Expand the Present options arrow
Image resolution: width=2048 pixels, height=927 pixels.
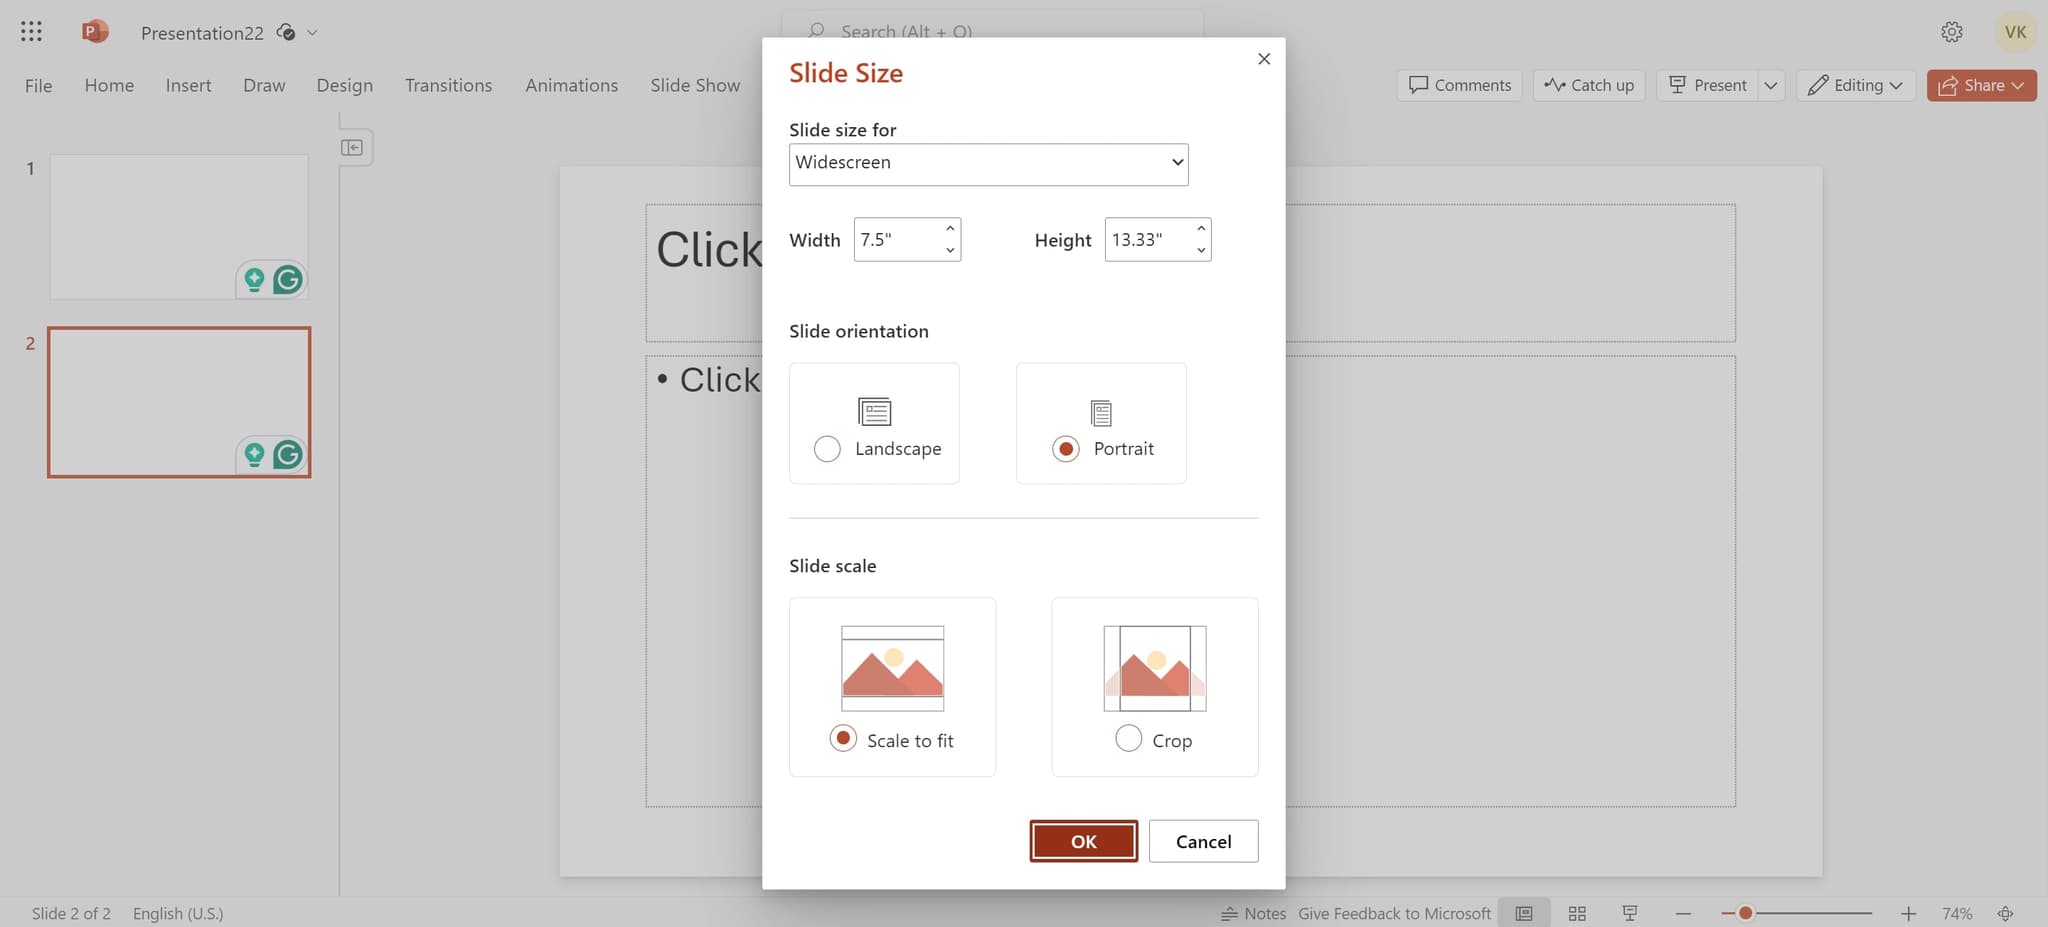1771,85
